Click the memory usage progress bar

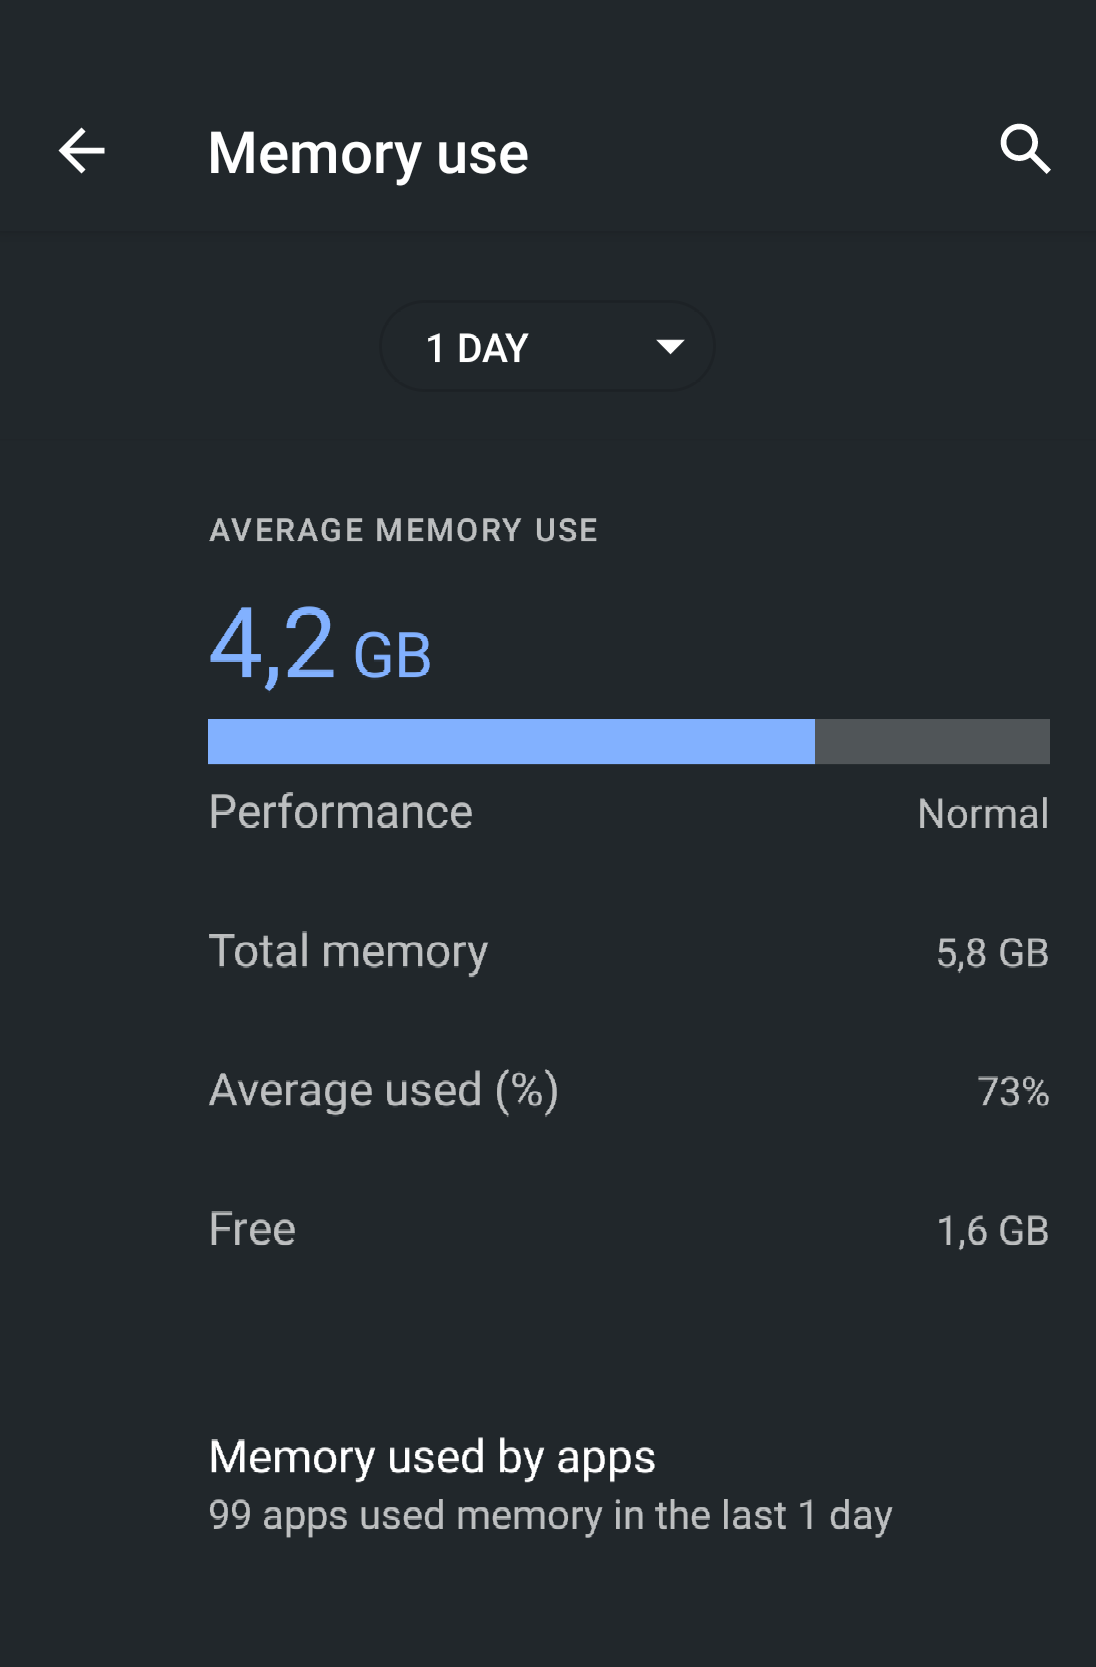click(628, 740)
